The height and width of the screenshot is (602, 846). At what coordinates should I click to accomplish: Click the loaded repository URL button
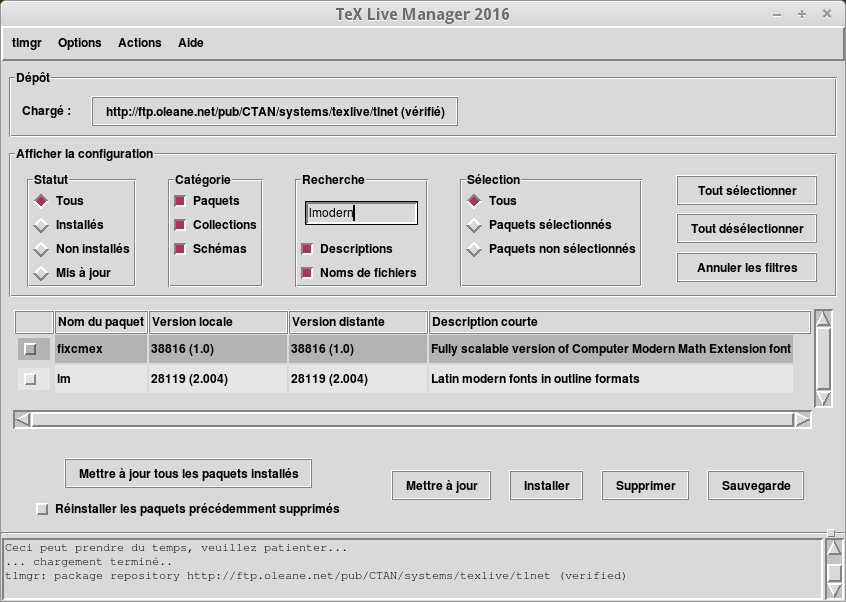[x=275, y=112]
